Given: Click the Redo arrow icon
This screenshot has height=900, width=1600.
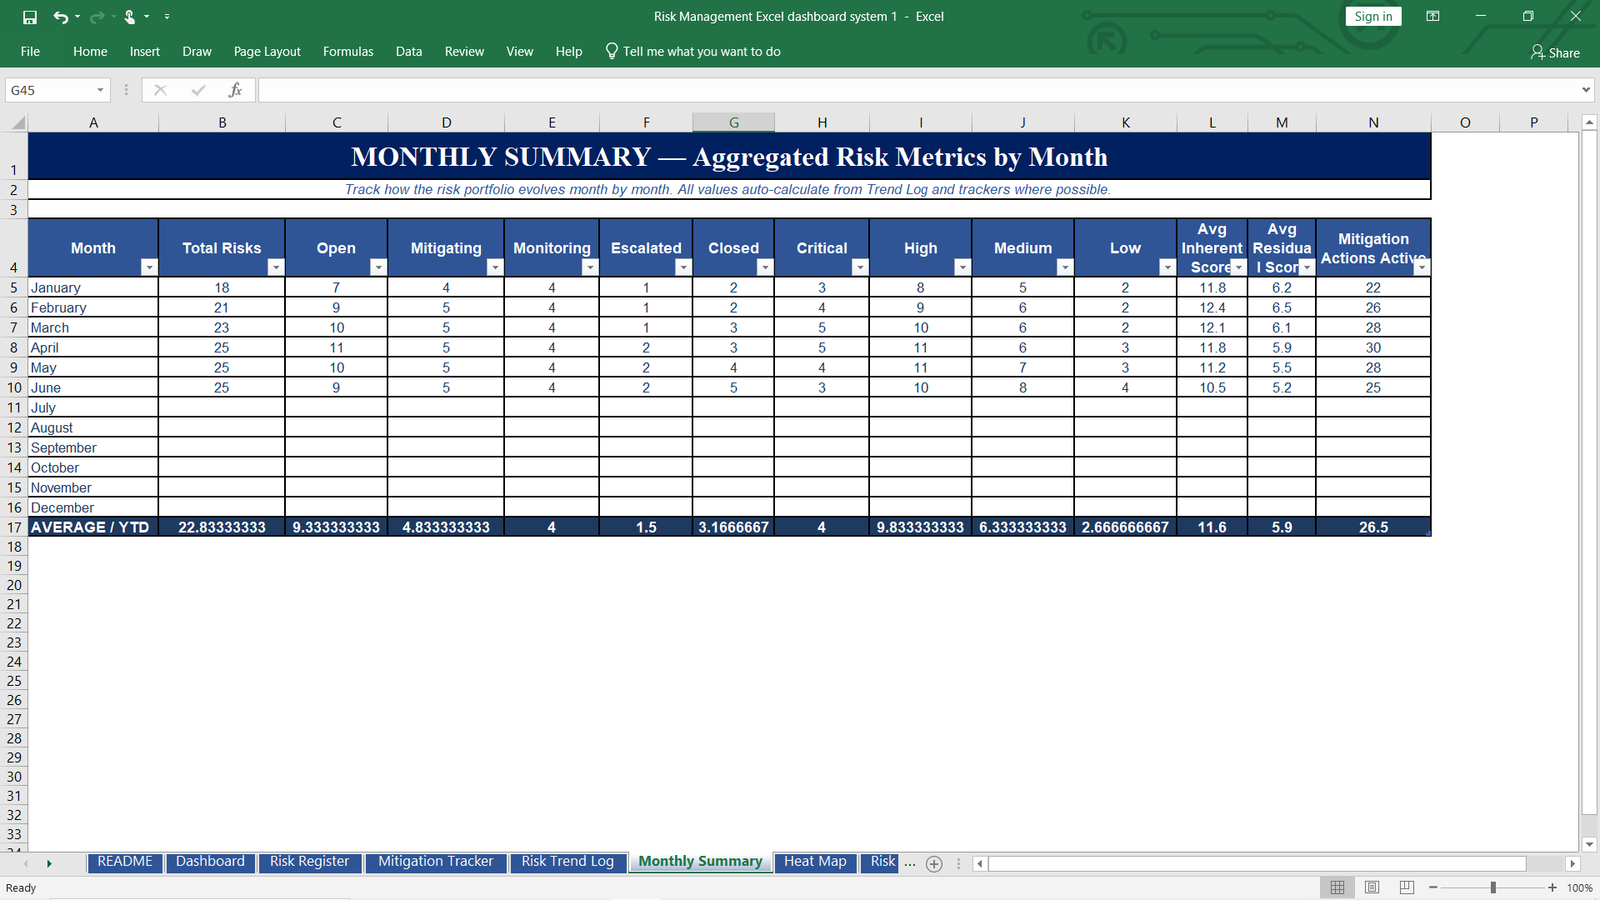Looking at the screenshot, I should (97, 17).
